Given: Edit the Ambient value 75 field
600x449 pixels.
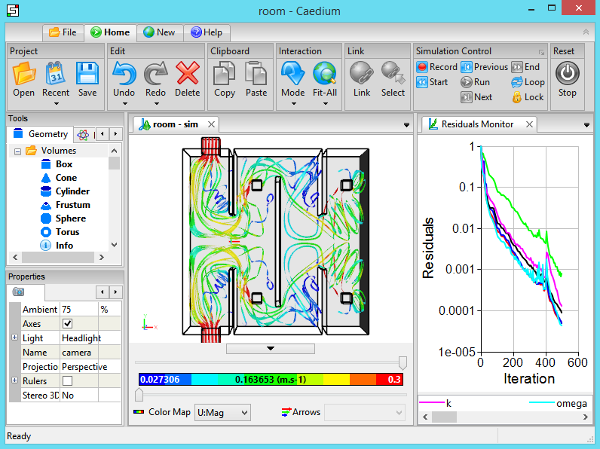Looking at the screenshot, I should 79,309.
